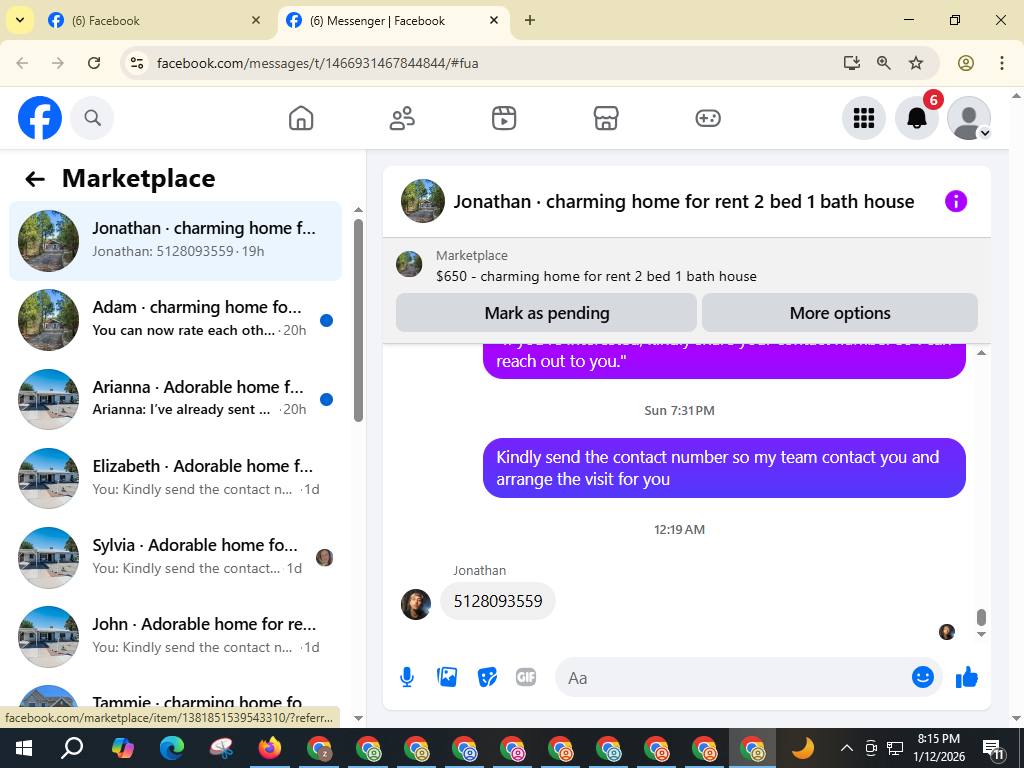Click scroll-down arrow of conversation list

coord(358,718)
